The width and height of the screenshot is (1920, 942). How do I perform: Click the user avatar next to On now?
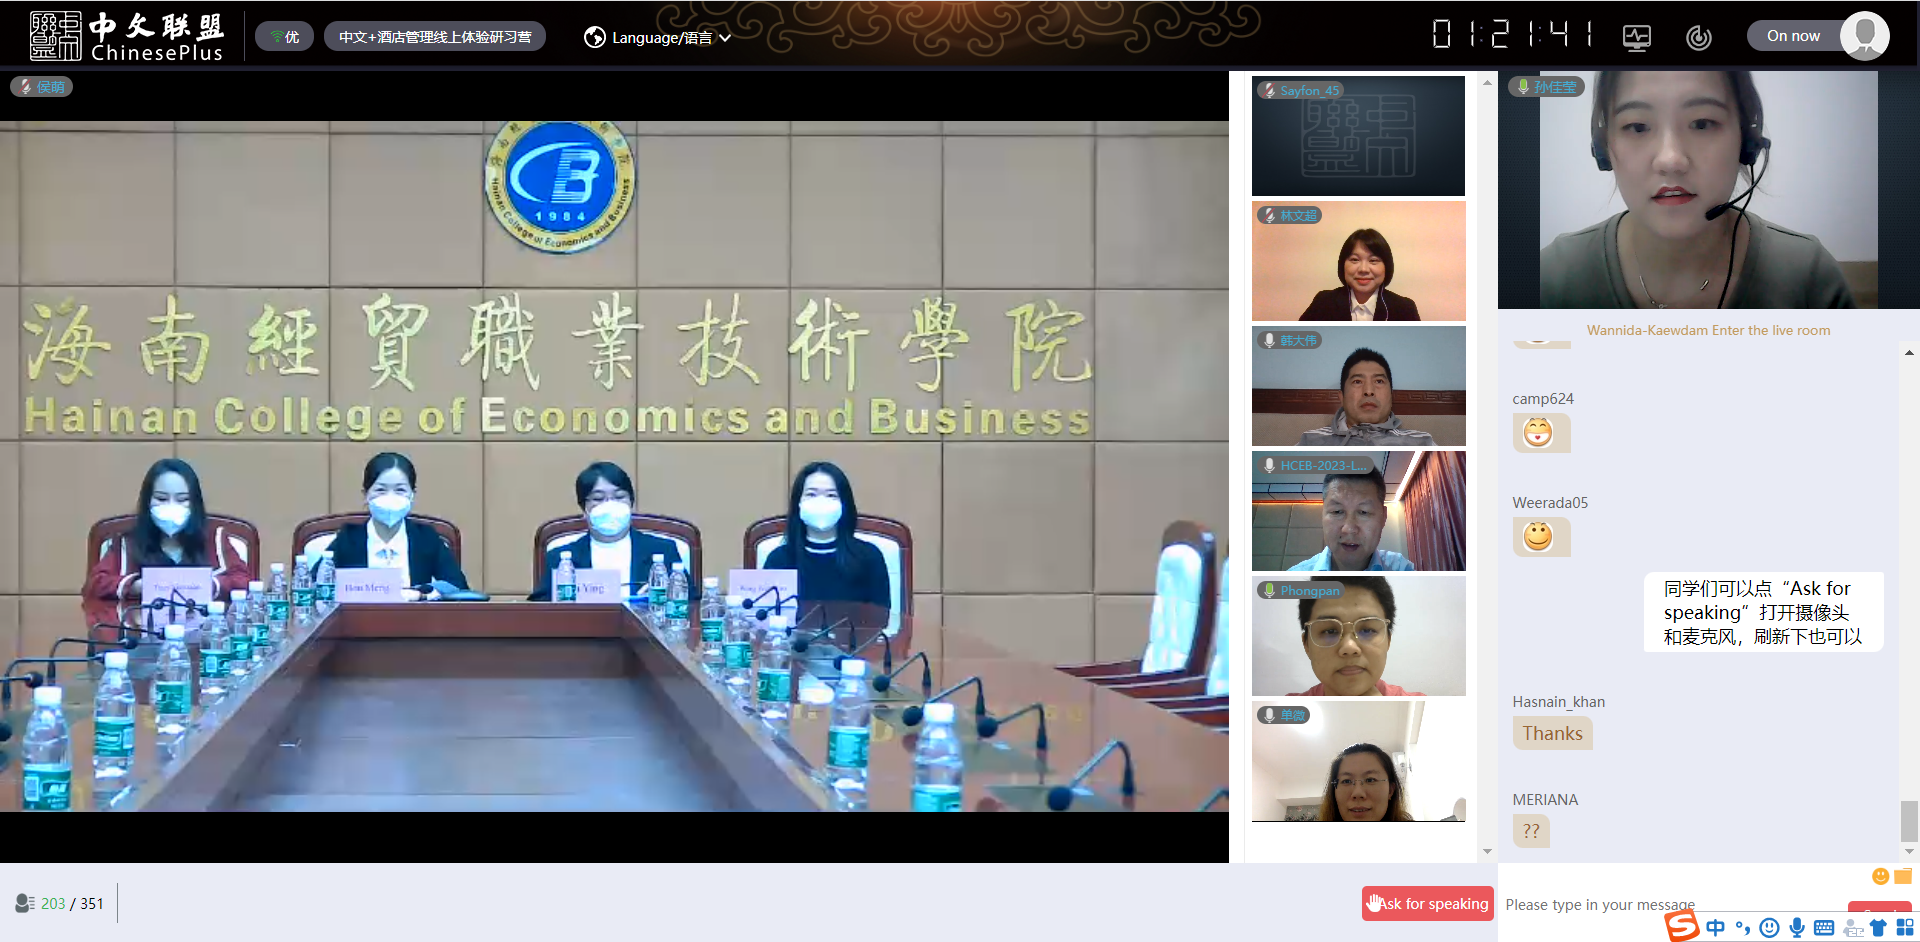(1864, 36)
